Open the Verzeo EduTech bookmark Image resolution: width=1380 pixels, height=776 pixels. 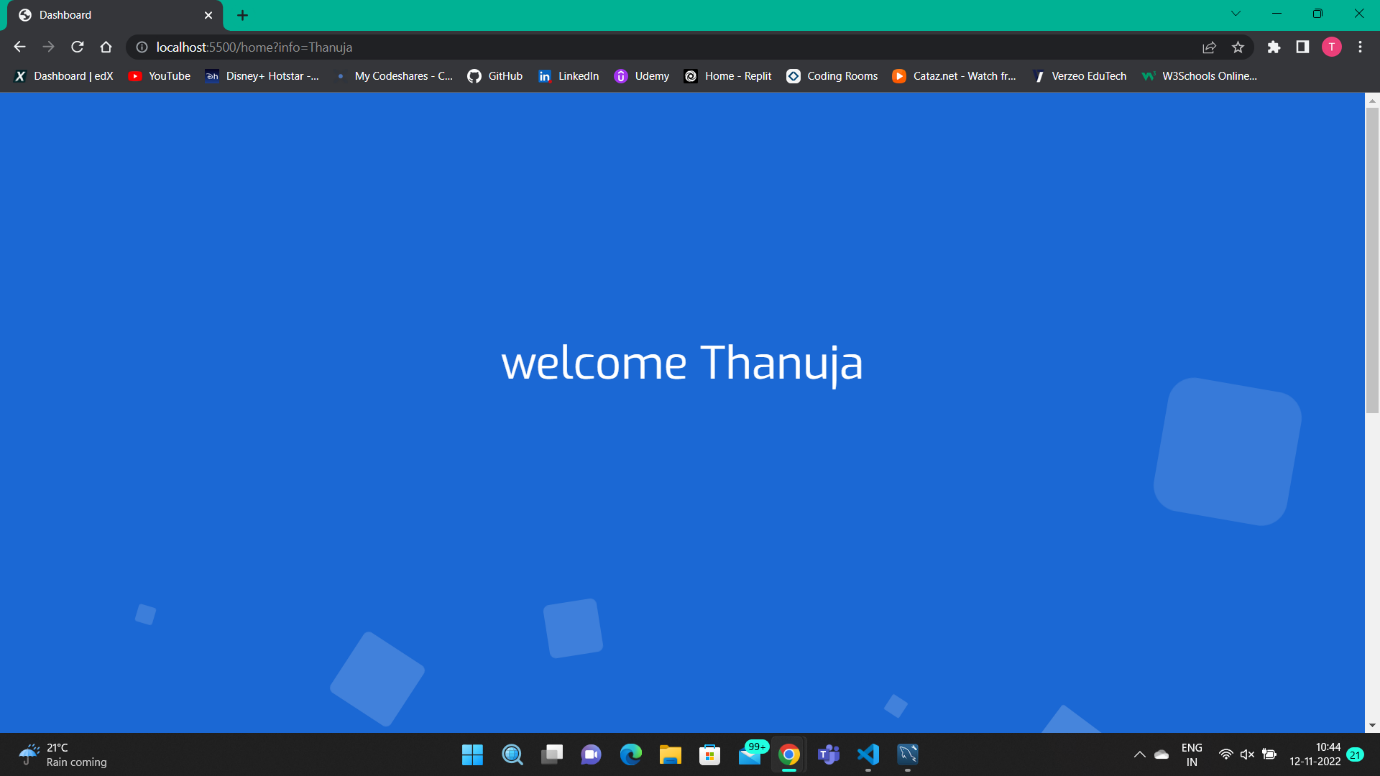1079,76
